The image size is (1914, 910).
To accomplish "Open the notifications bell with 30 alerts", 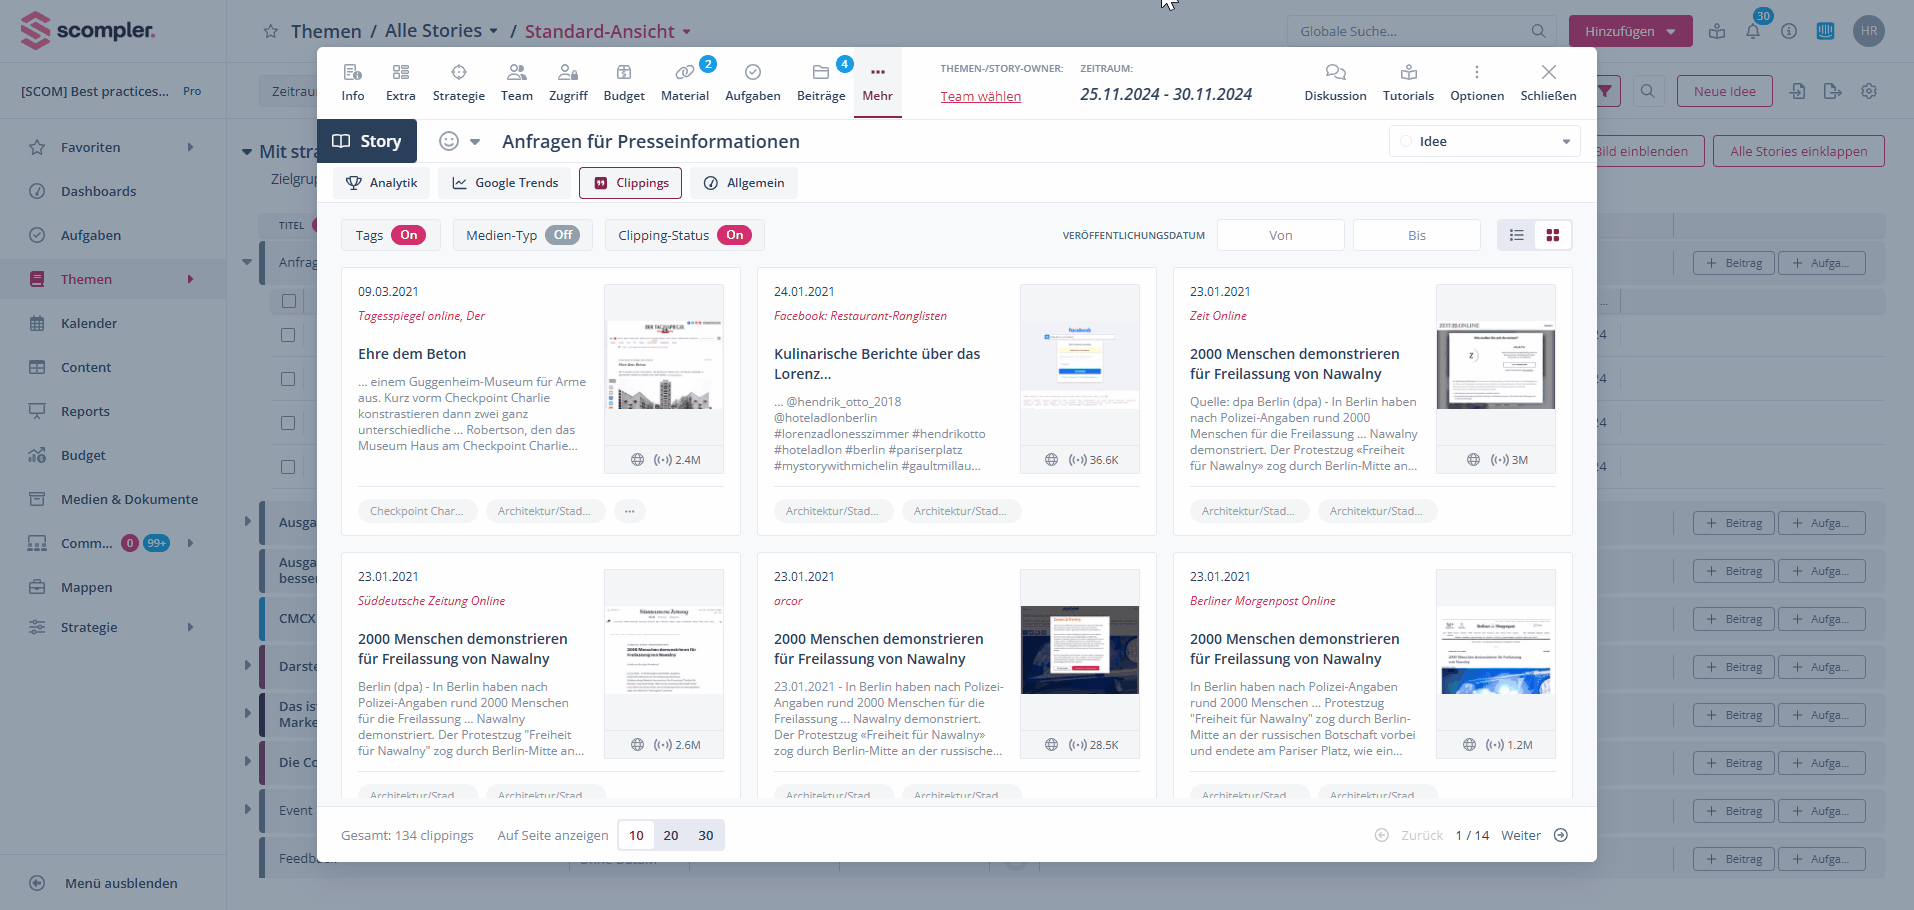I will tap(1752, 31).
